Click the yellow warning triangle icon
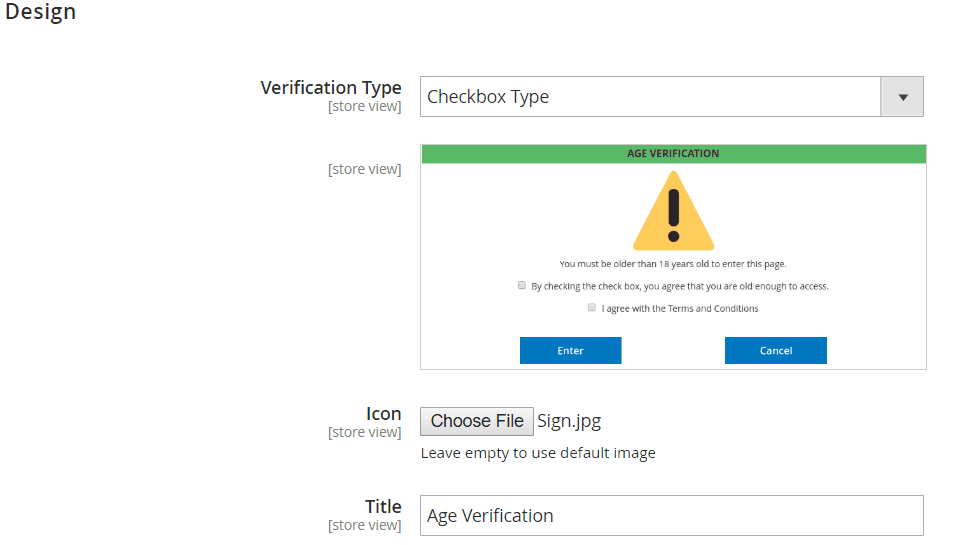Viewport: 971px width, 545px height. [x=673, y=211]
